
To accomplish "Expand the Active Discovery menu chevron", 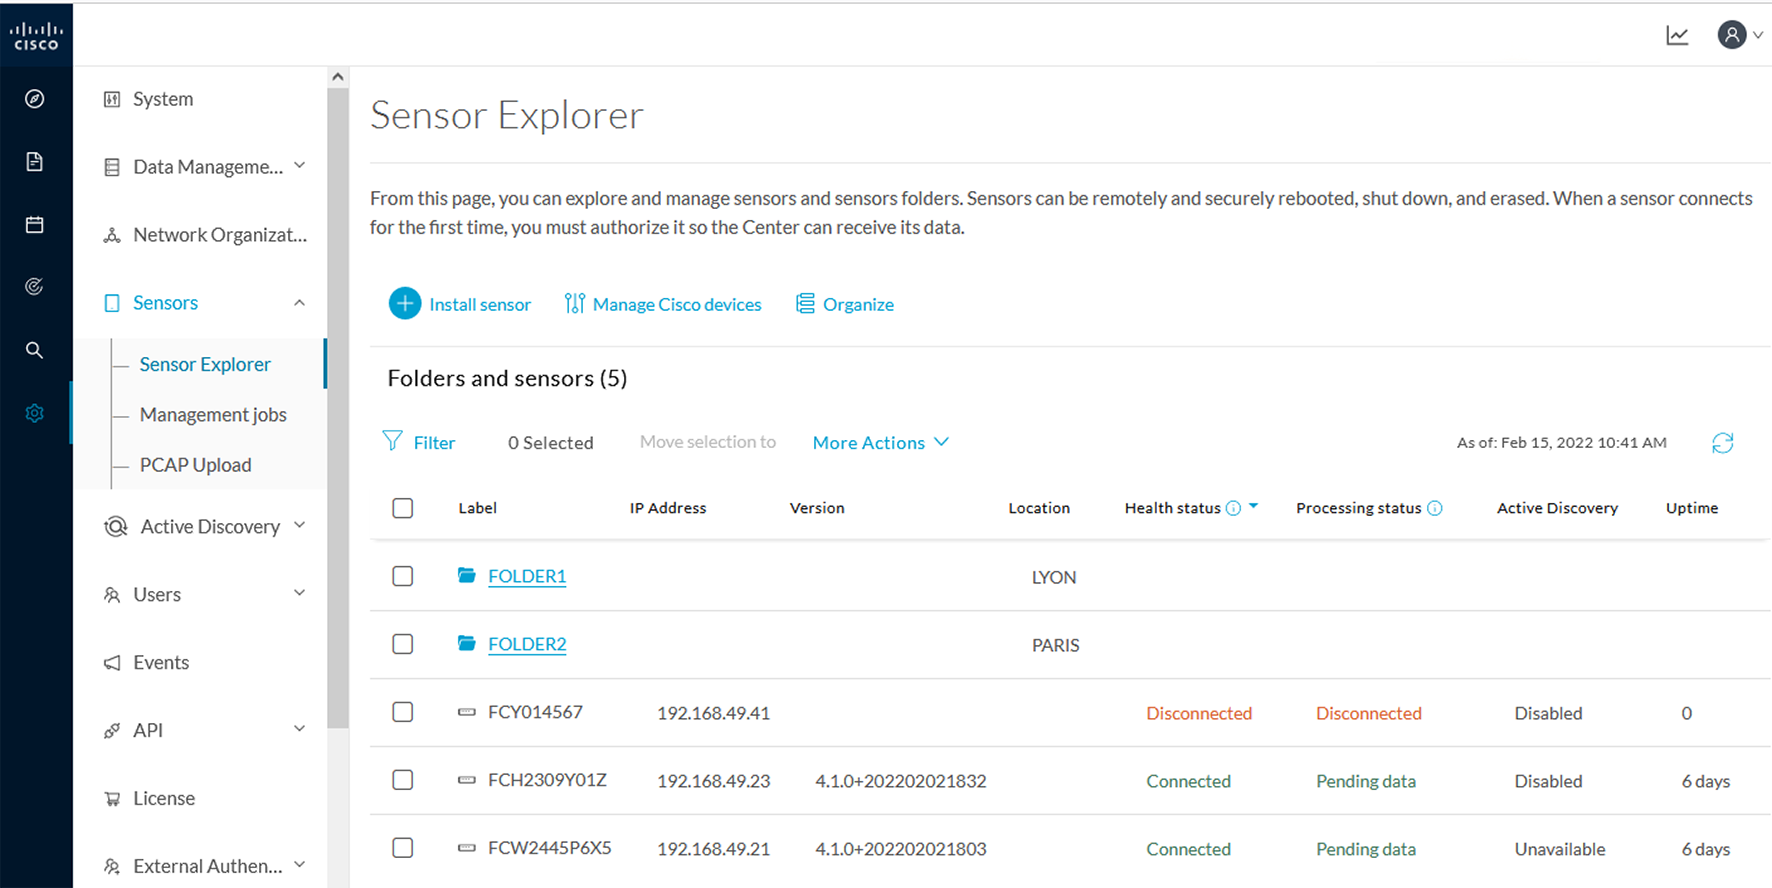I will click(x=299, y=526).
